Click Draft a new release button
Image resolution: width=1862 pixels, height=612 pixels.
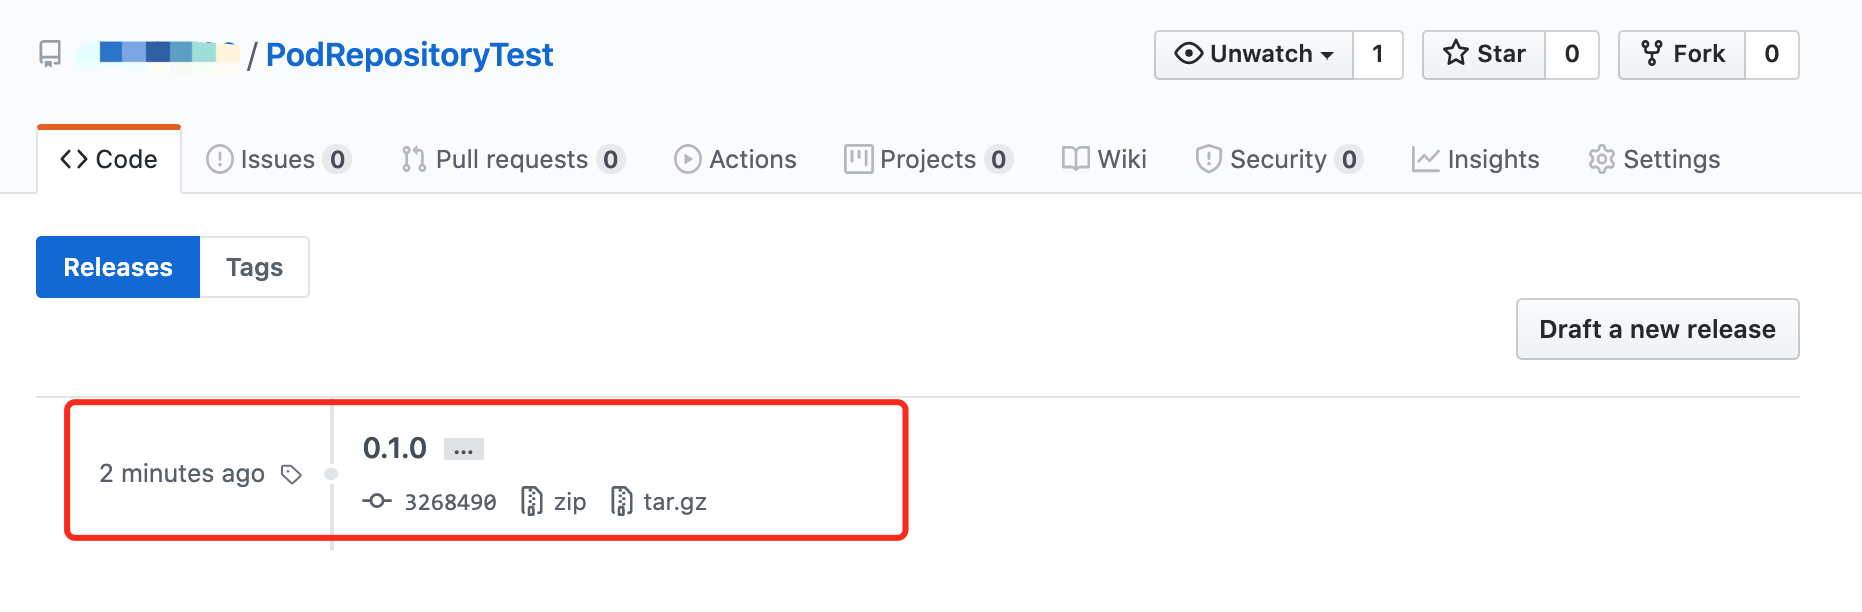point(1657,329)
